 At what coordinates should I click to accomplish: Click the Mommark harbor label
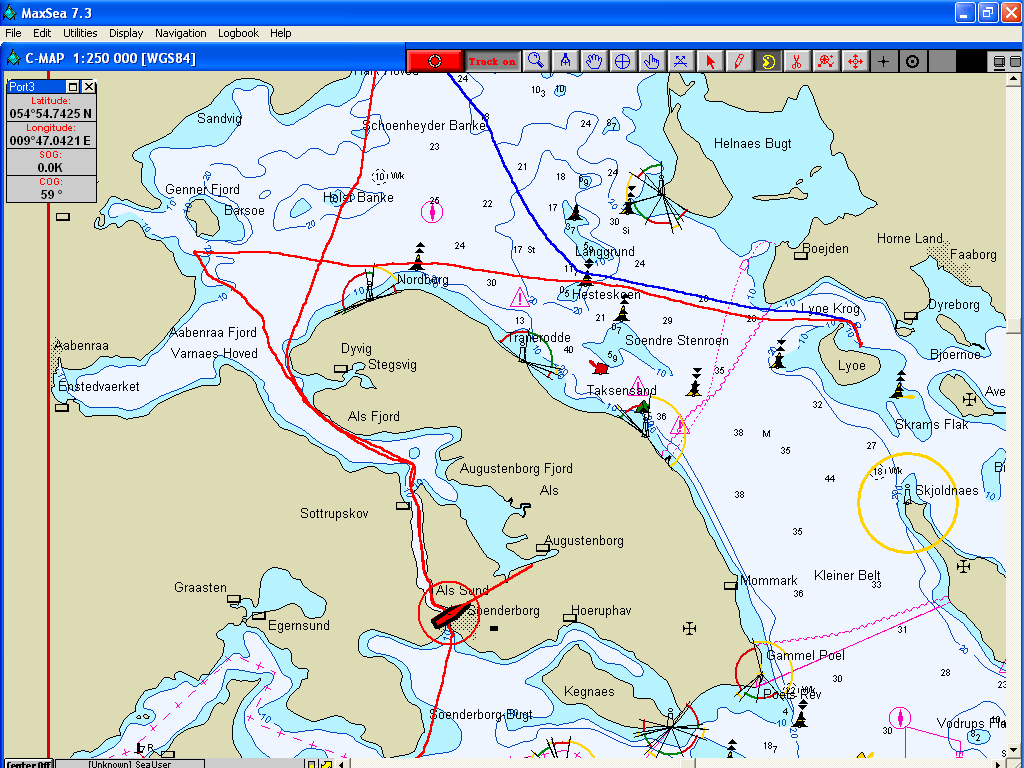[x=769, y=581]
